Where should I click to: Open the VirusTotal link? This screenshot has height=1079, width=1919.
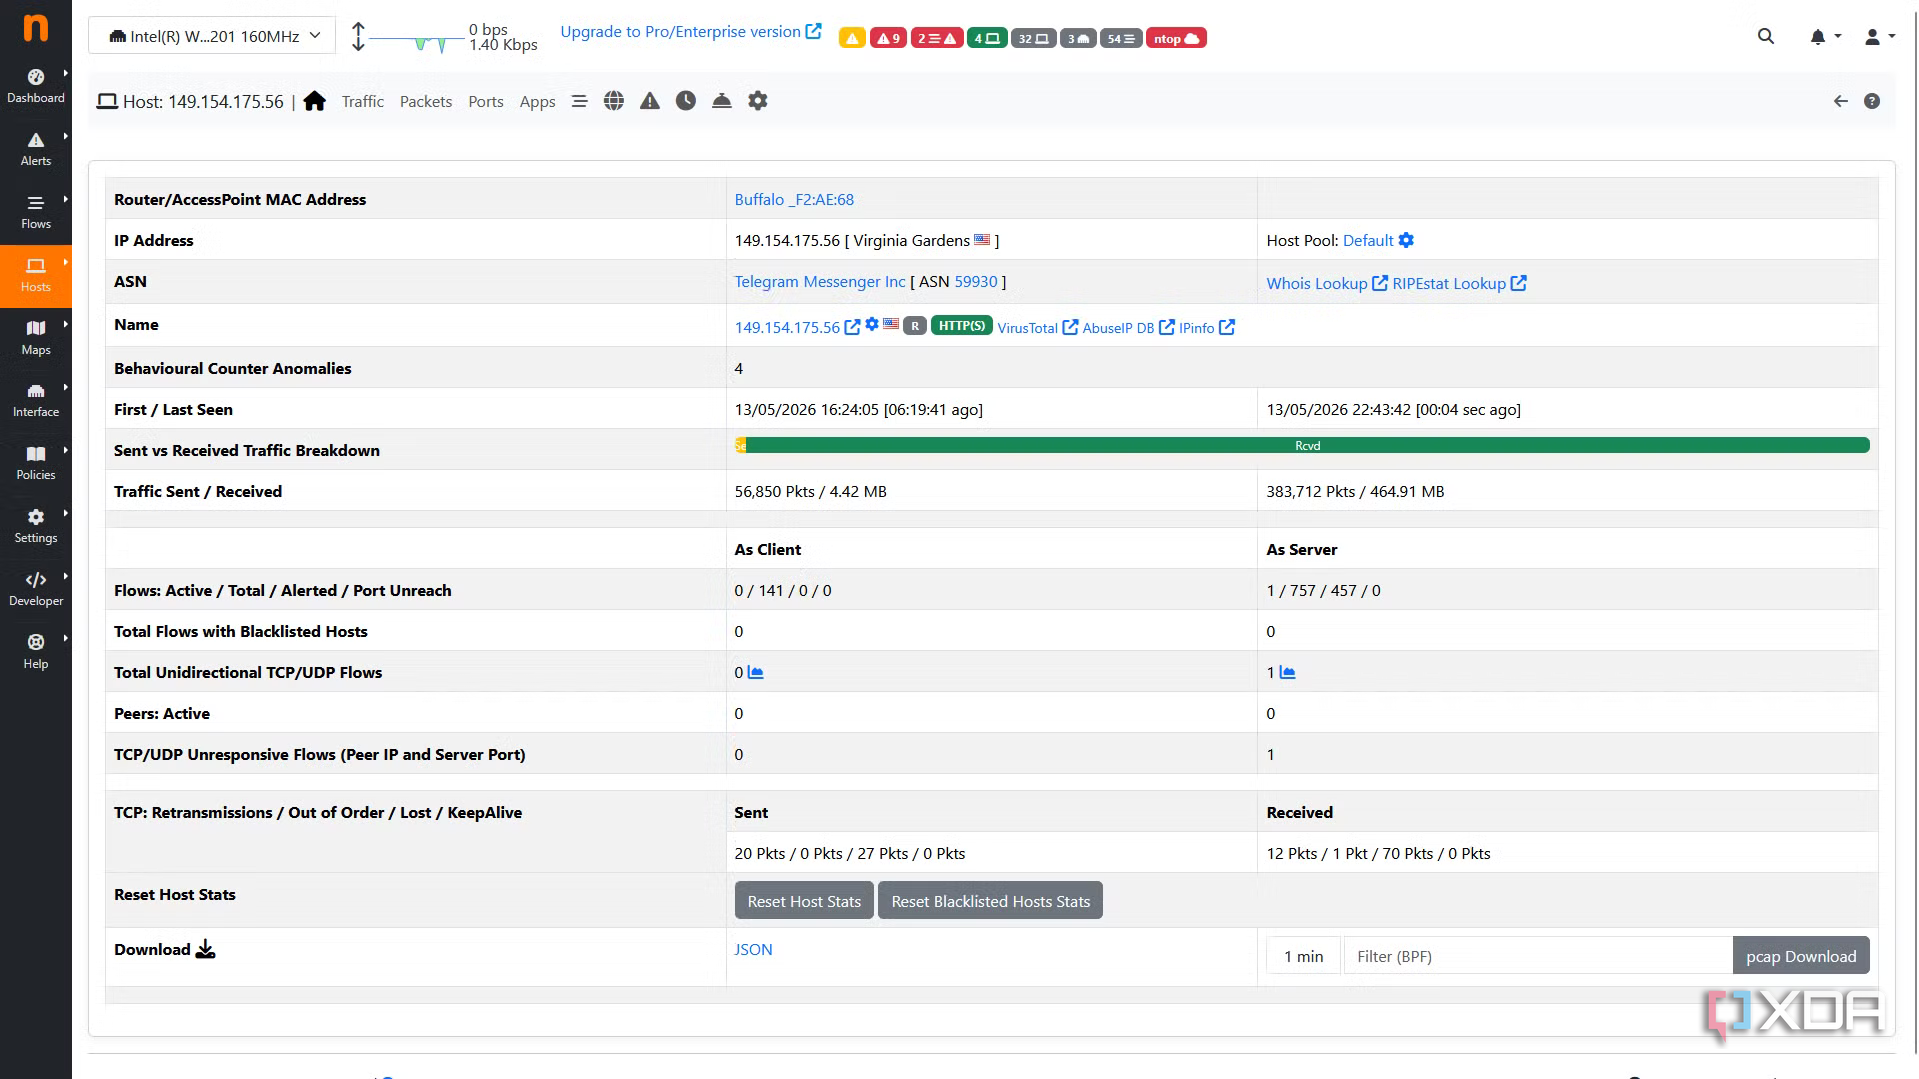tap(1038, 328)
